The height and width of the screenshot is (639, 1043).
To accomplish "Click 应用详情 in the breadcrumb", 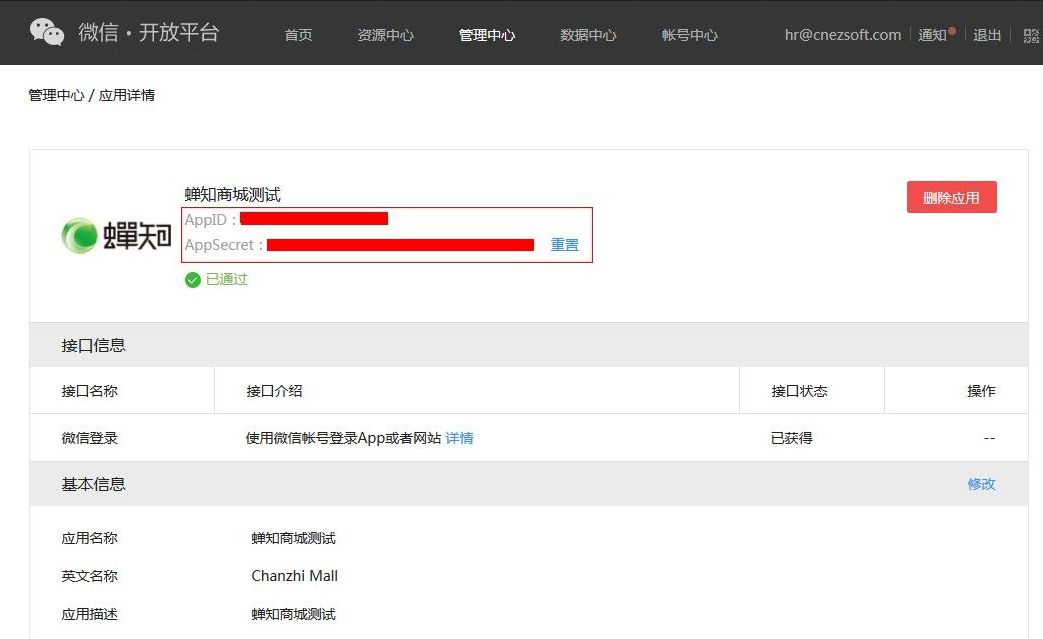I will click(x=127, y=95).
